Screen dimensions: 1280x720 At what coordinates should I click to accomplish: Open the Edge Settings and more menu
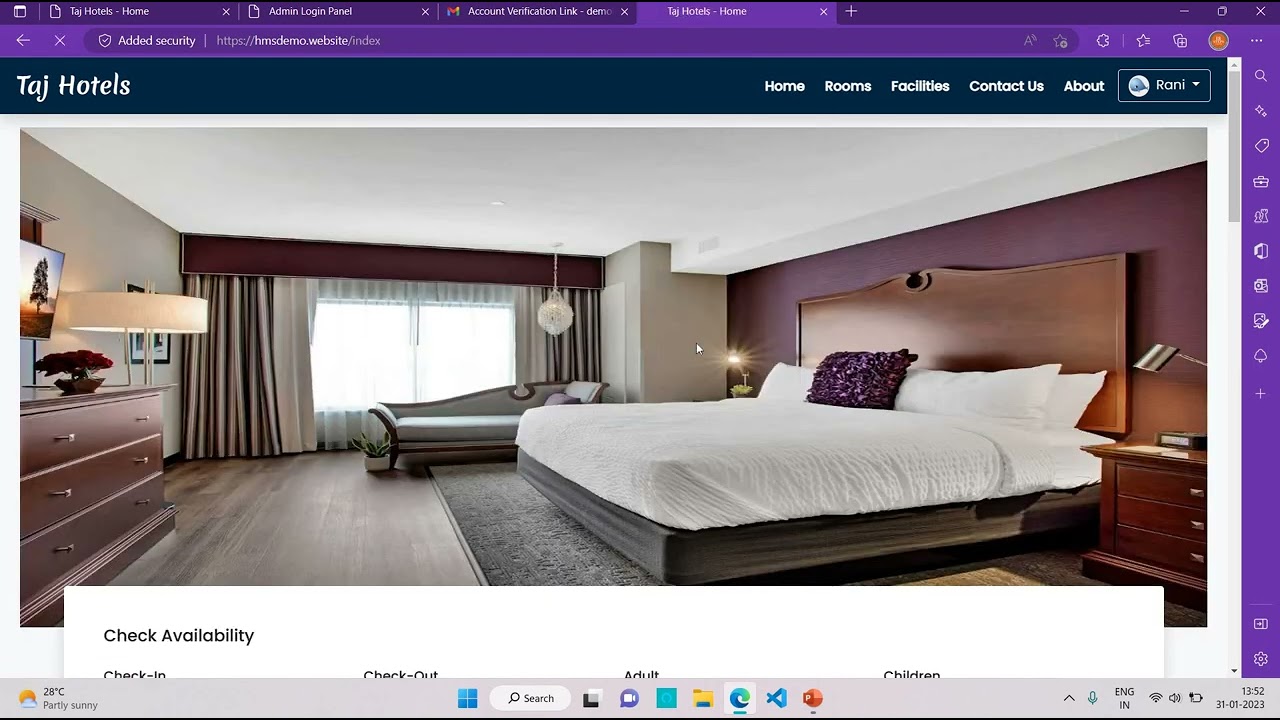tap(1257, 41)
